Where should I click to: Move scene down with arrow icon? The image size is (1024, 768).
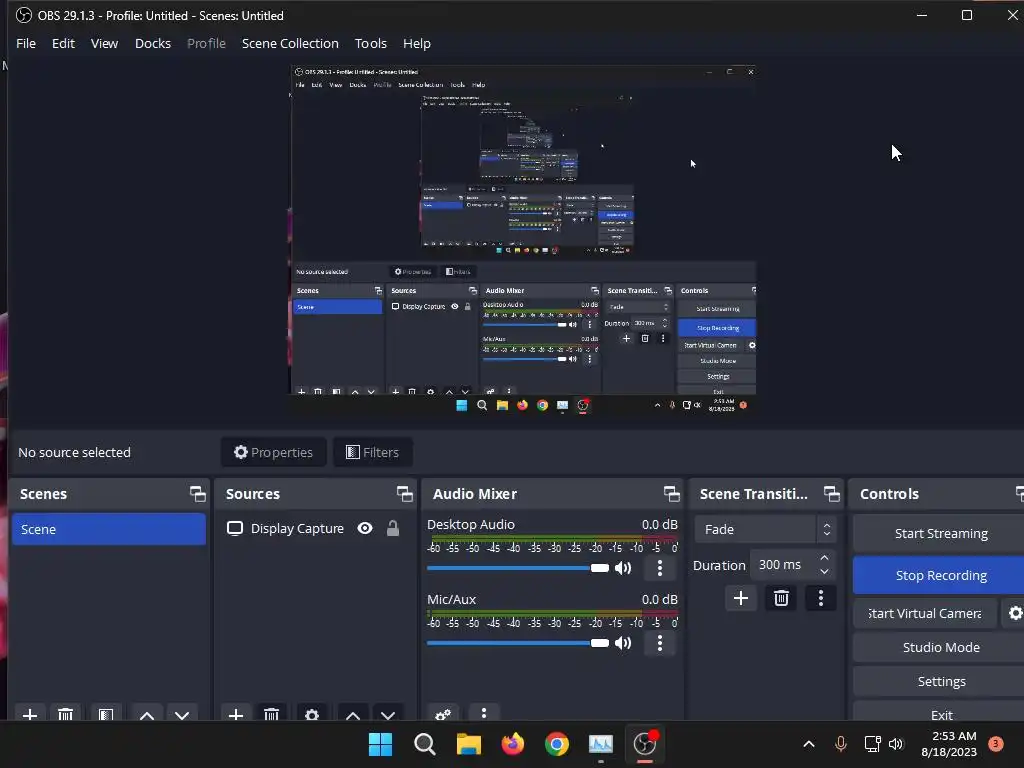[x=182, y=714]
